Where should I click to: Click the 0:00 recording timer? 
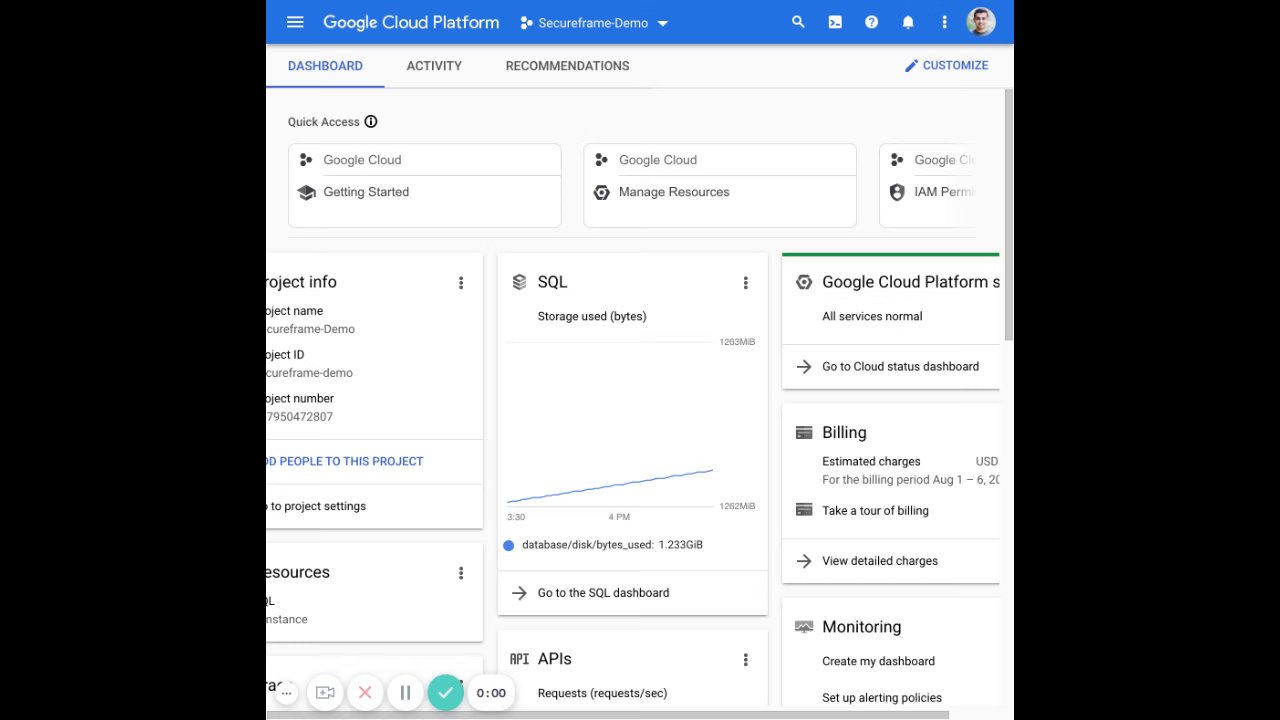point(491,692)
